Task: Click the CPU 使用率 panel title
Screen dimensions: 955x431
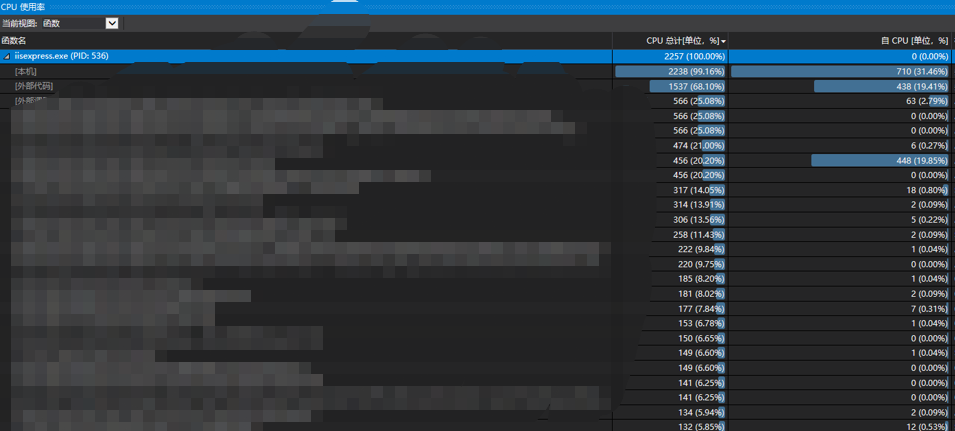Action: [22, 7]
